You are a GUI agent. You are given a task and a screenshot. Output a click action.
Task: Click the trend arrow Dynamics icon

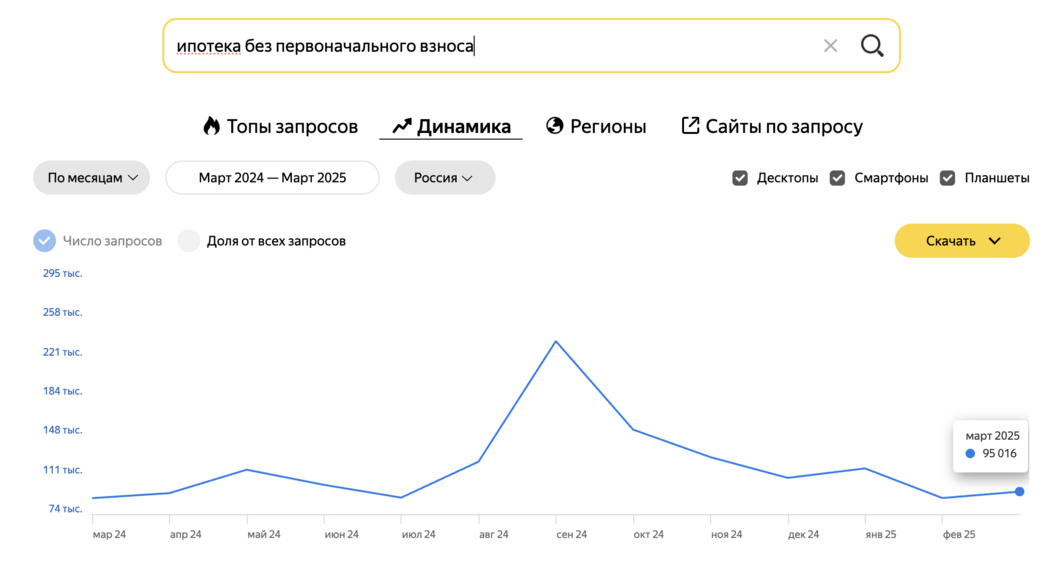pyautogui.click(x=402, y=126)
